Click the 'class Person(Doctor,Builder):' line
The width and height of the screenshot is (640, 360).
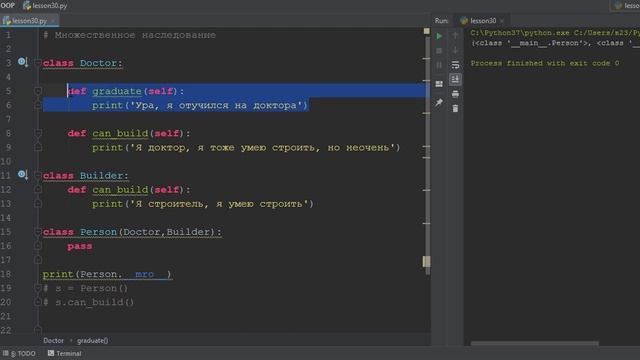132,232
